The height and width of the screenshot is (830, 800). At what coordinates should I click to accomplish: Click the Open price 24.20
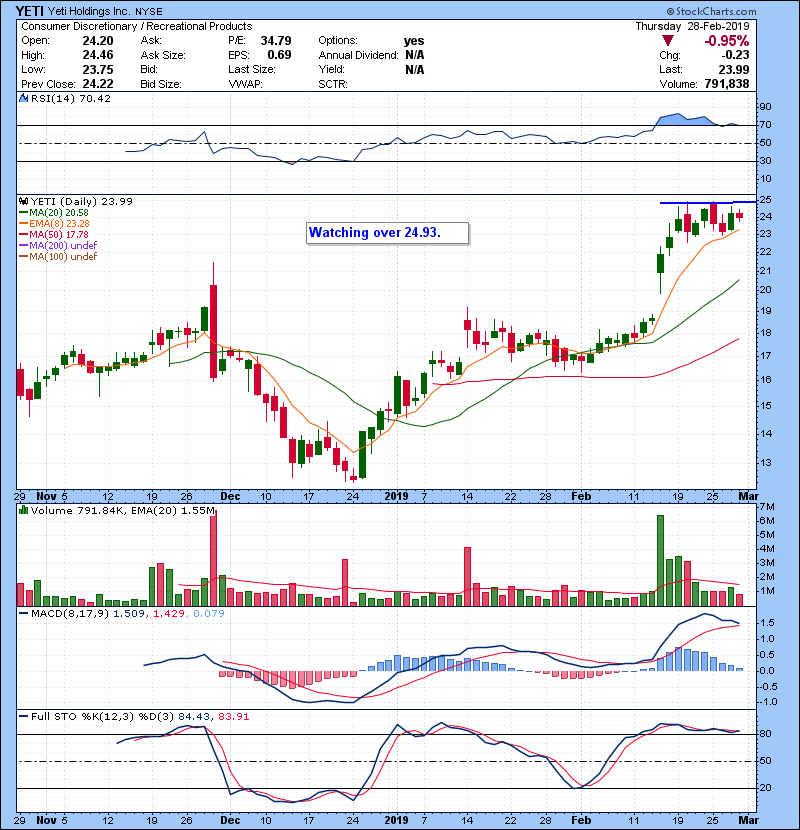(x=98, y=41)
